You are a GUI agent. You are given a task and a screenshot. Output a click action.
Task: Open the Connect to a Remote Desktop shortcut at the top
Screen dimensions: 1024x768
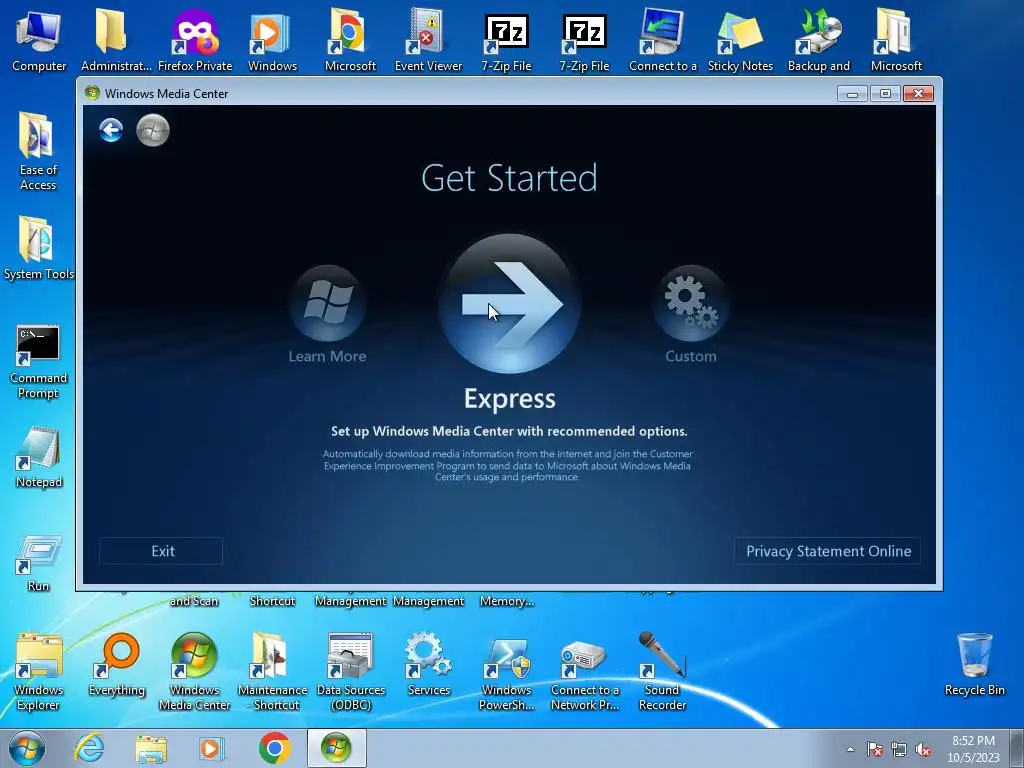tap(662, 40)
